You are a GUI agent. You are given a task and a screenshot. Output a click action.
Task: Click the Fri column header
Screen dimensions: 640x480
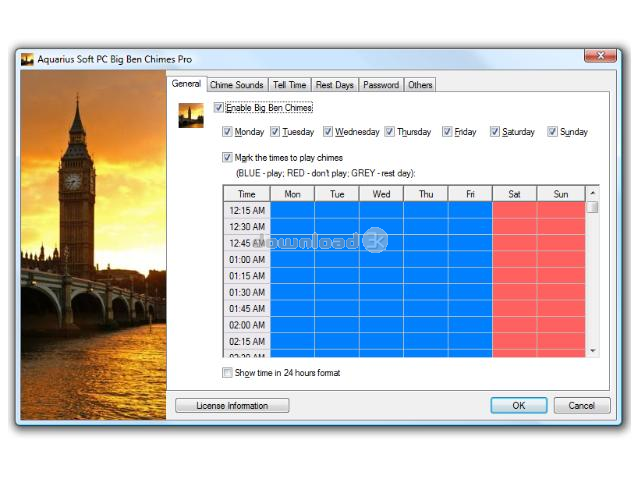[x=470, y=194]
